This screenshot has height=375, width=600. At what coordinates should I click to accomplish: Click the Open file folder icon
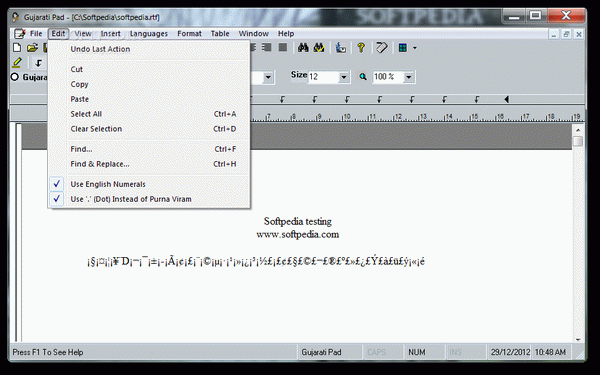tap(32, 48)
